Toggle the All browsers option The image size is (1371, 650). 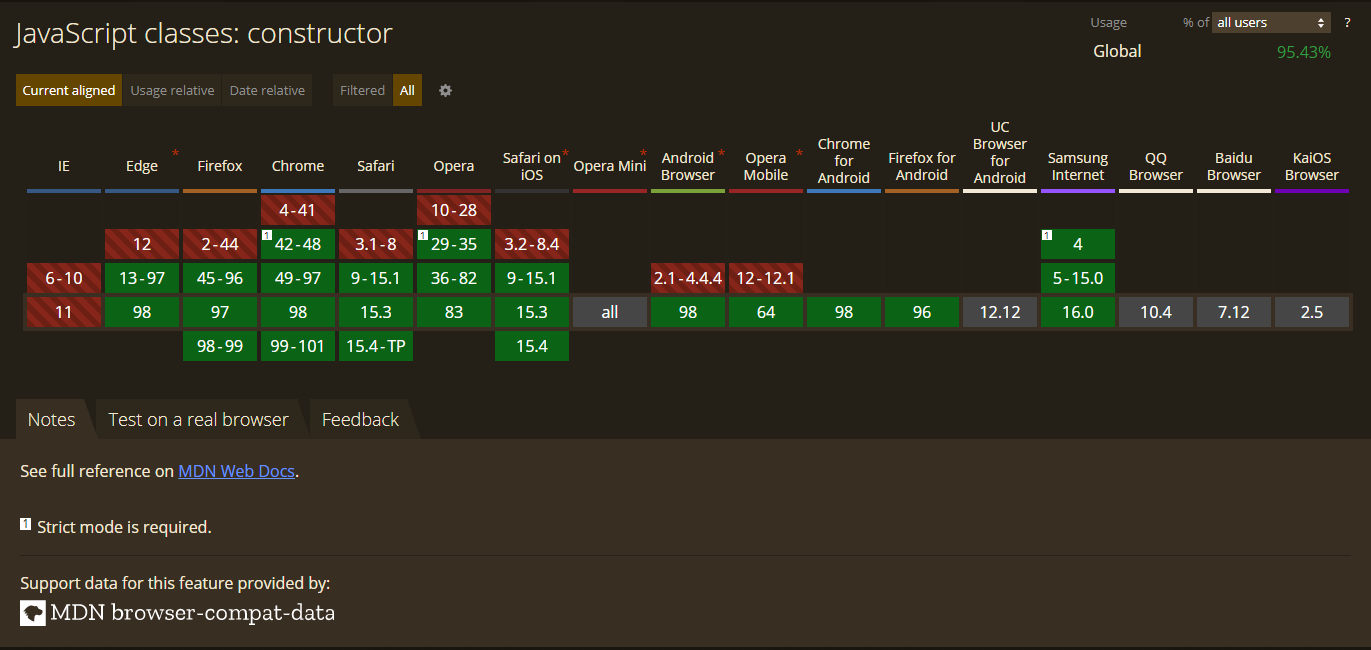pyautogui.click(x=407, y=90)
